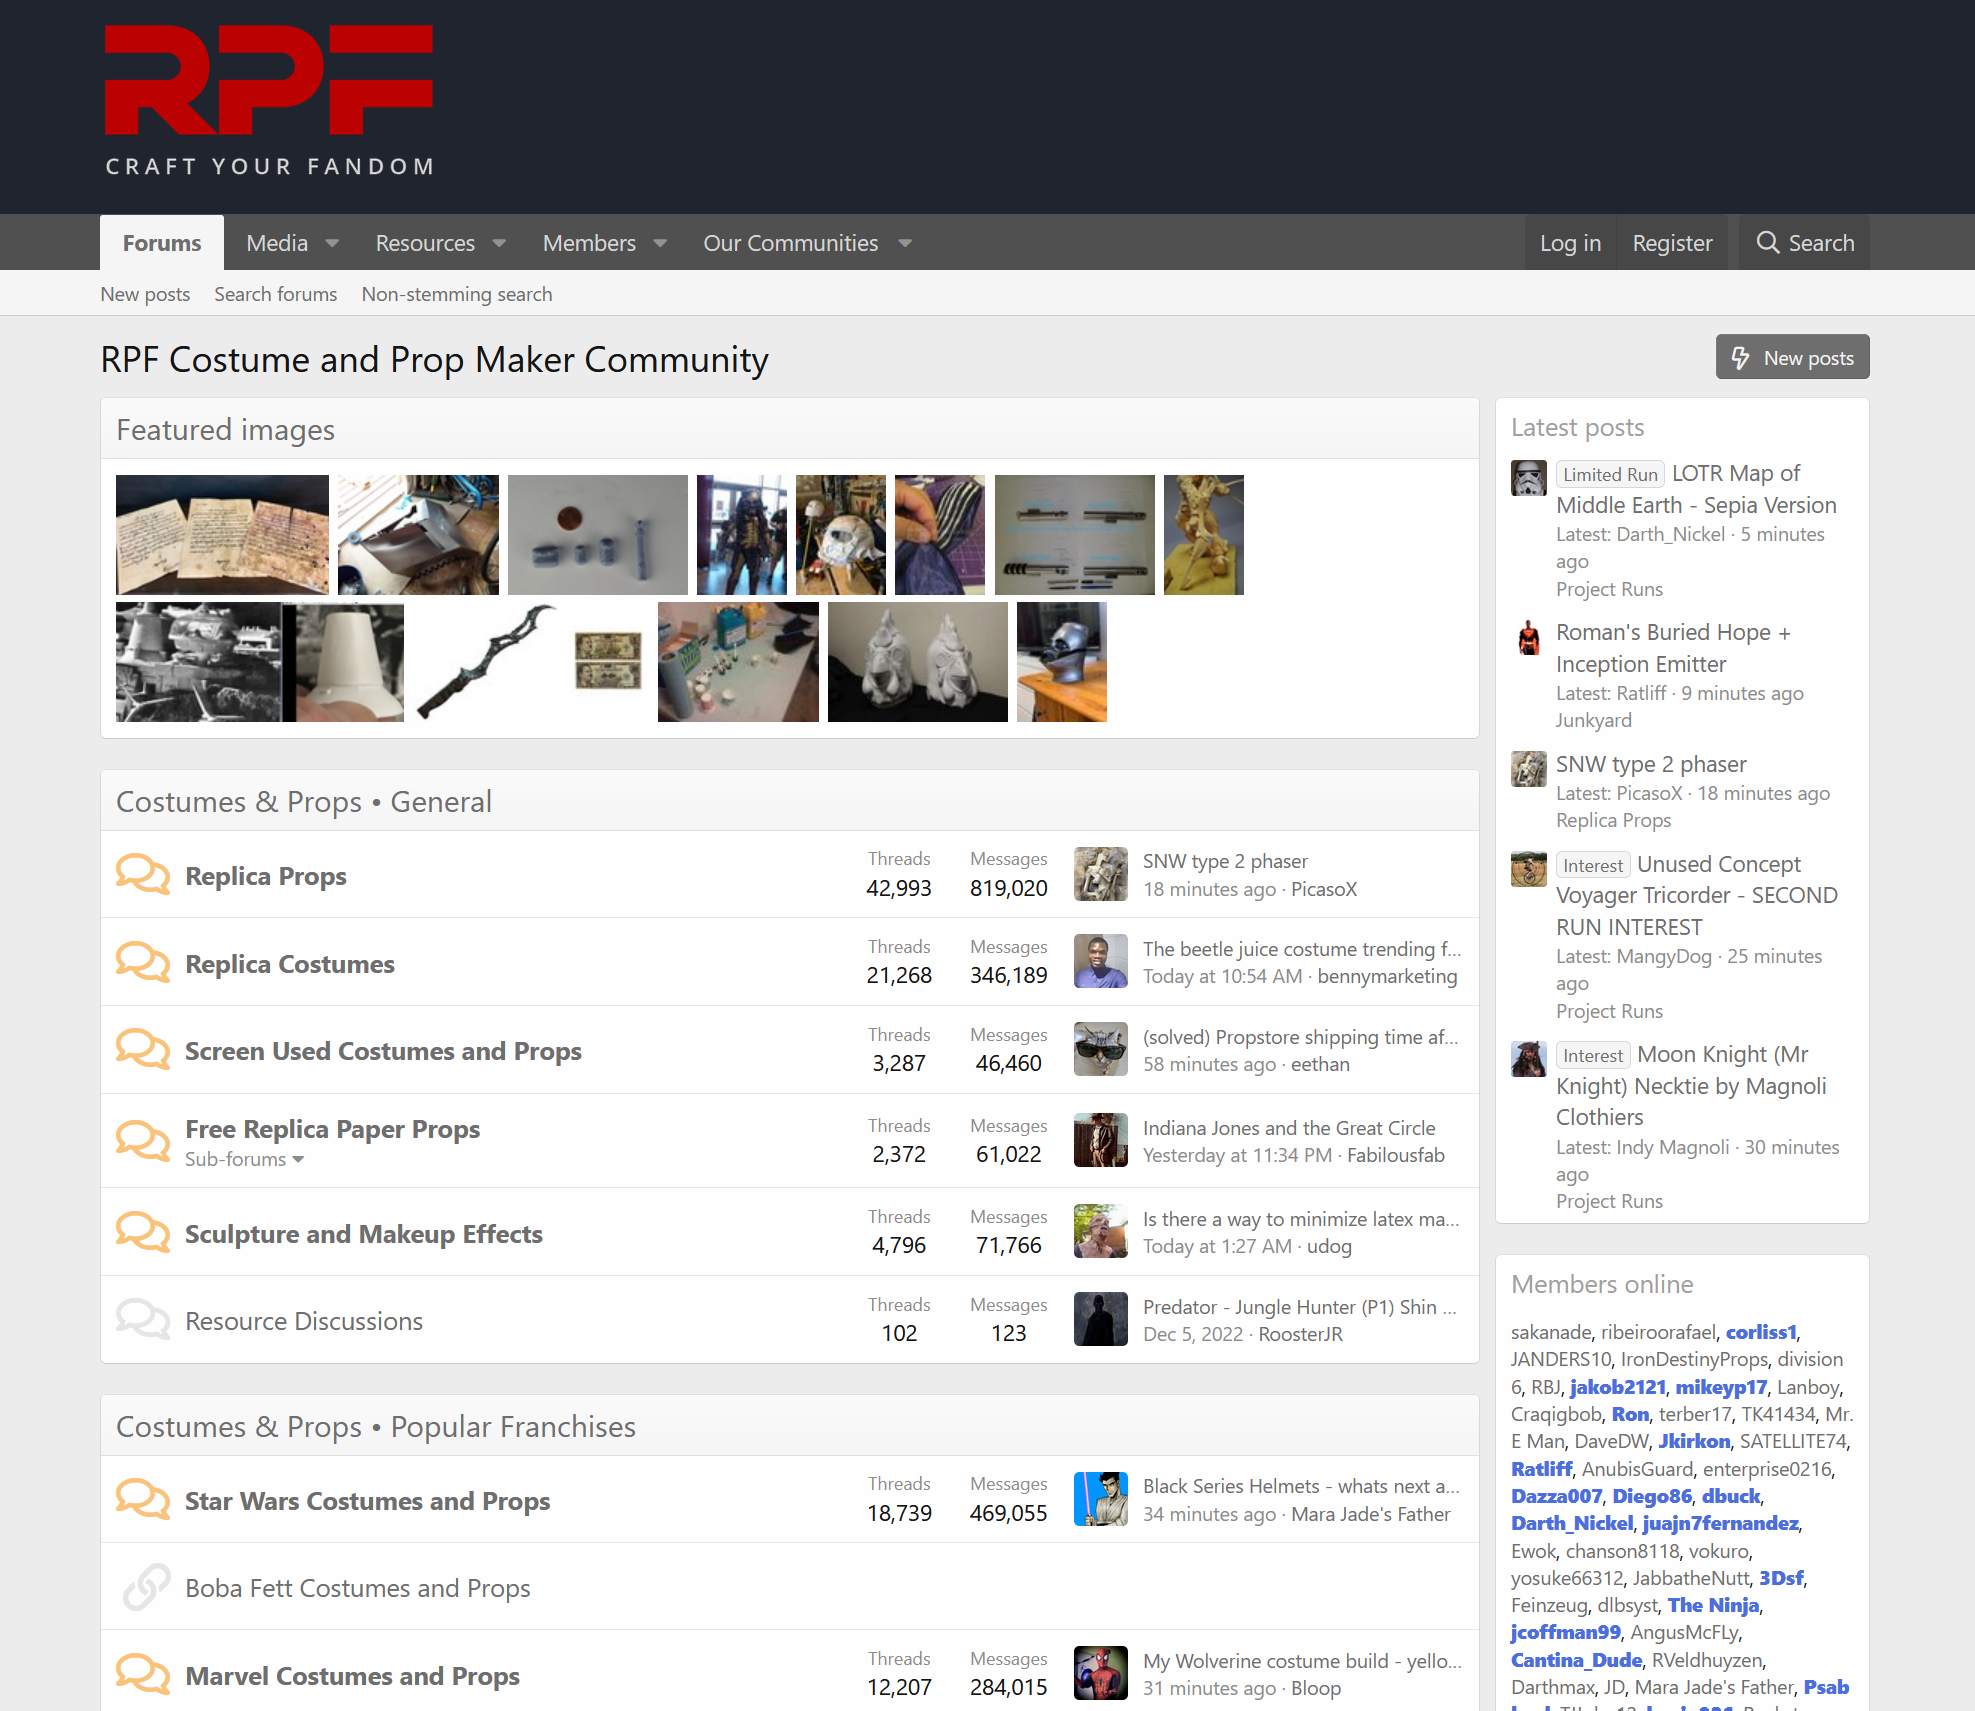1975x1711 pixels.
Task: Open the Search forums link
Action: (x=275, y=294)
